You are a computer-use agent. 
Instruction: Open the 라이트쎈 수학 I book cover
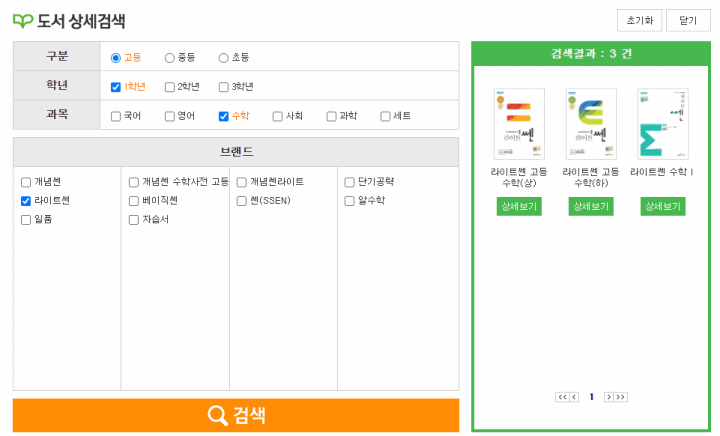click(x=663, y=124)
